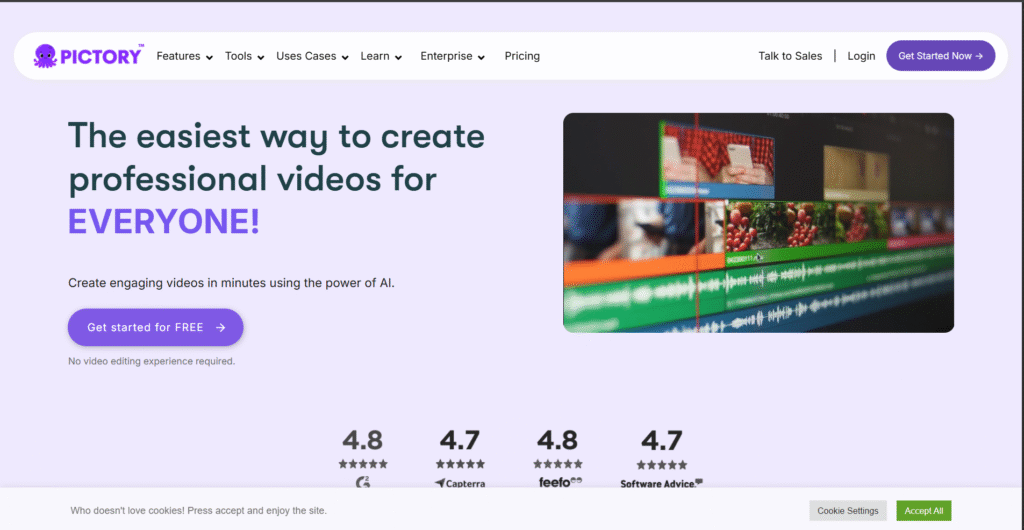Accept all cookies
Screen dimensions: 1024x530
pyautogui.click(x=923, y=510)
